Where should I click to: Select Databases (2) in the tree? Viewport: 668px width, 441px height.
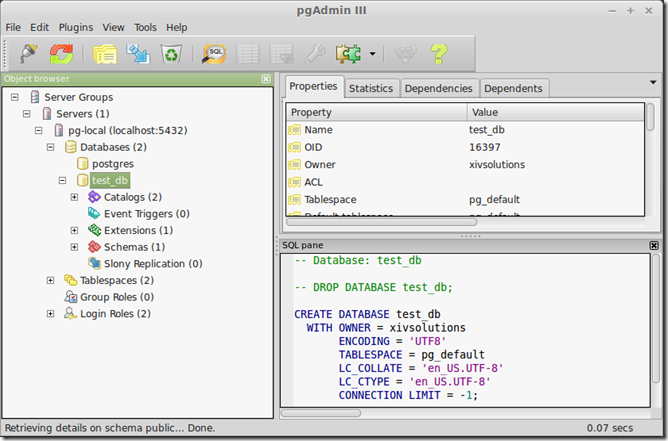(x=113, y=147)
